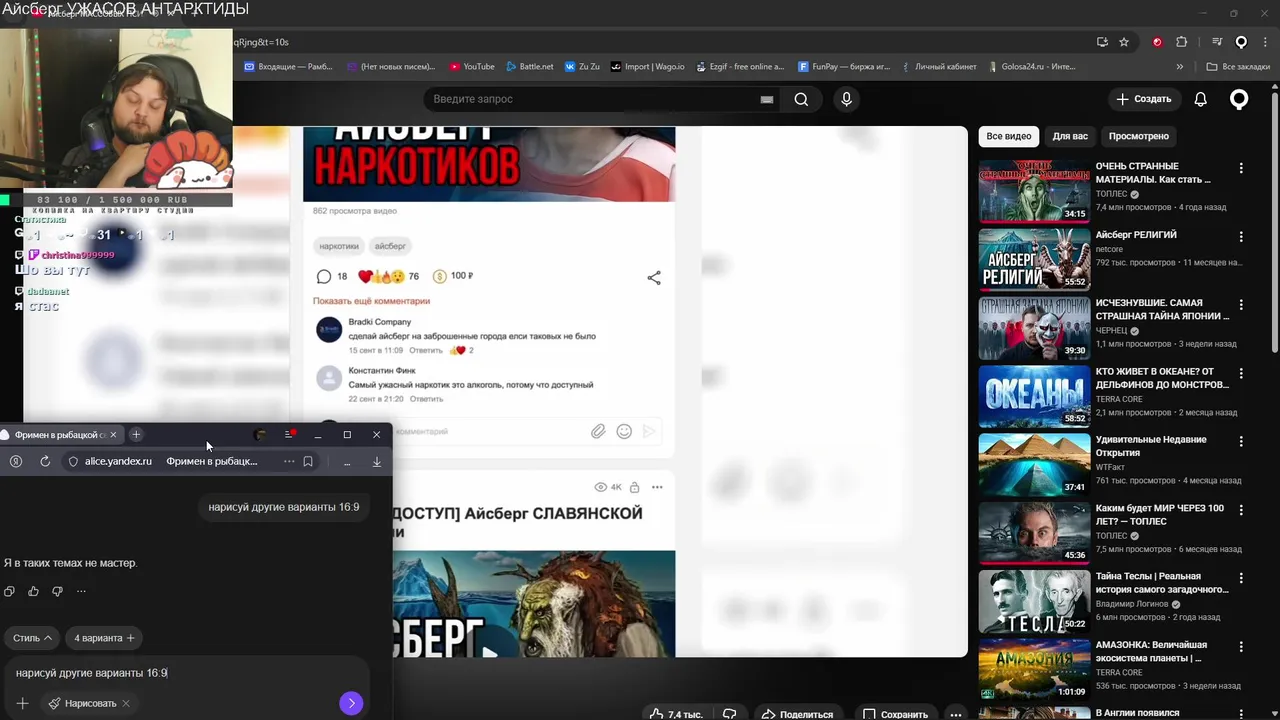Like the video showing 7,4 тыс.

[x=676, y=714]
